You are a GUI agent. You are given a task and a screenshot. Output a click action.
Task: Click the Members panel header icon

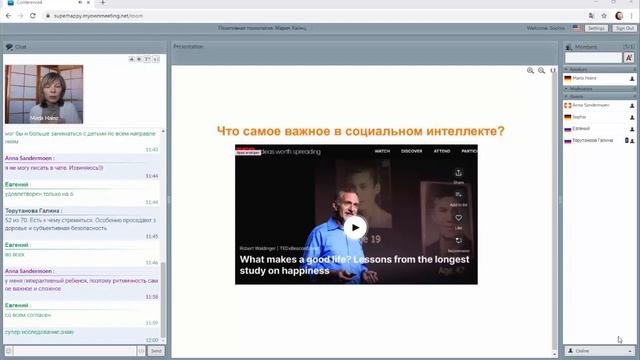point(569,47)
